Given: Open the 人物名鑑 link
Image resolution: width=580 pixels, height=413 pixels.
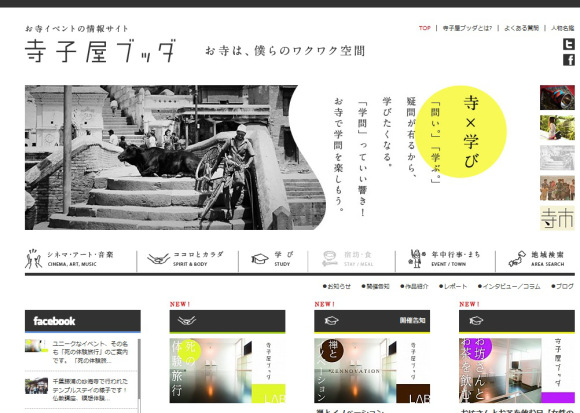Looking at the screenshot, I should tap(563, 28).
